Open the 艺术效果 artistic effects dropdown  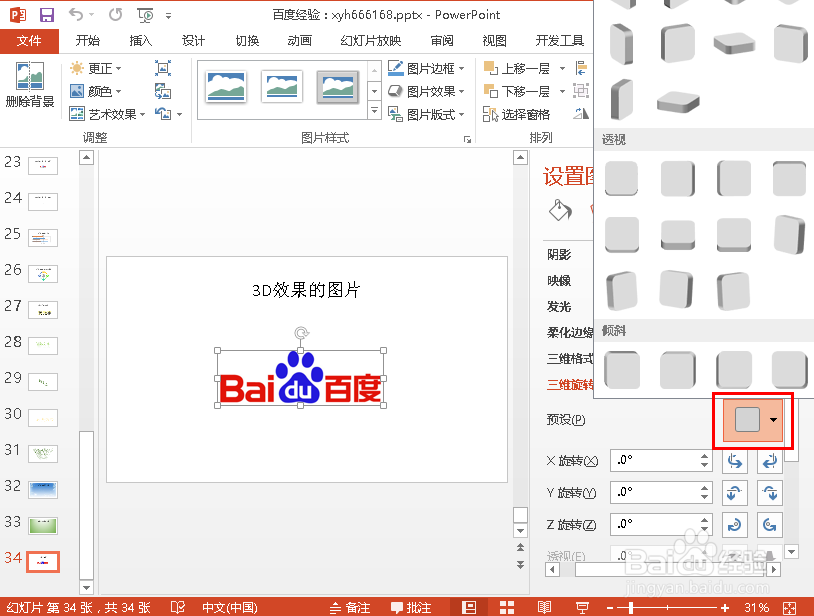[x=107, y=114]
